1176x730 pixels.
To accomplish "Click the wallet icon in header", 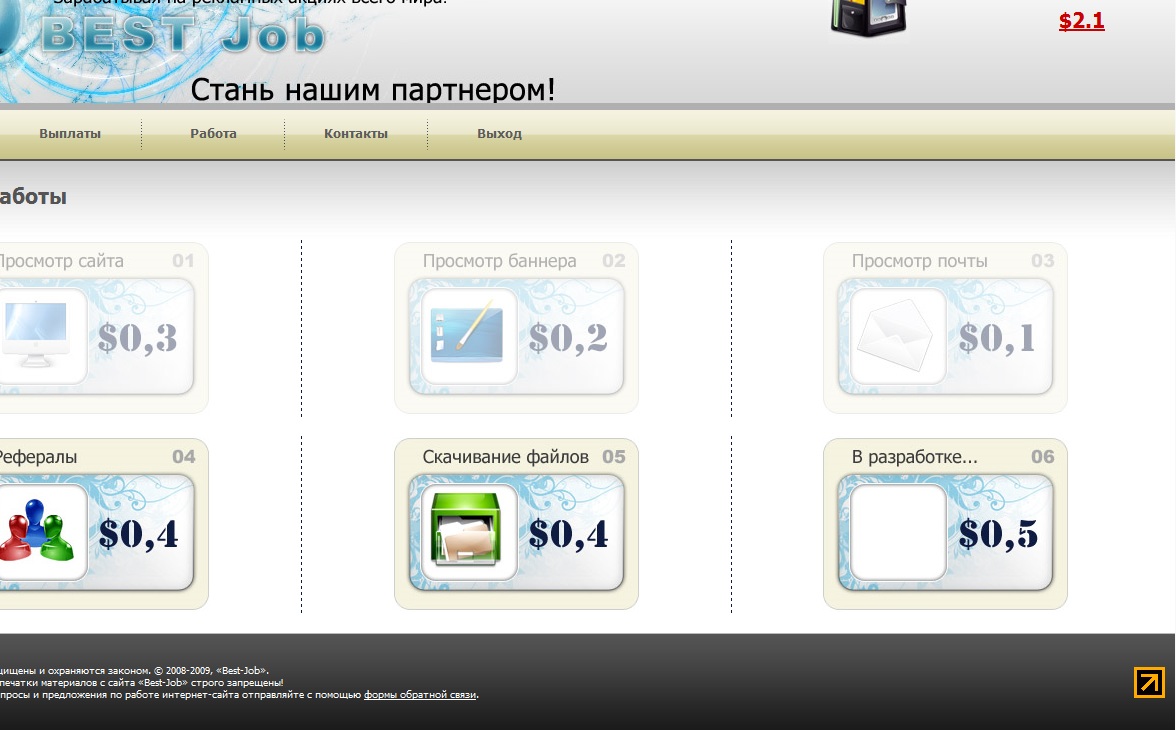I will pyautogui.click(x=868, y=18).
